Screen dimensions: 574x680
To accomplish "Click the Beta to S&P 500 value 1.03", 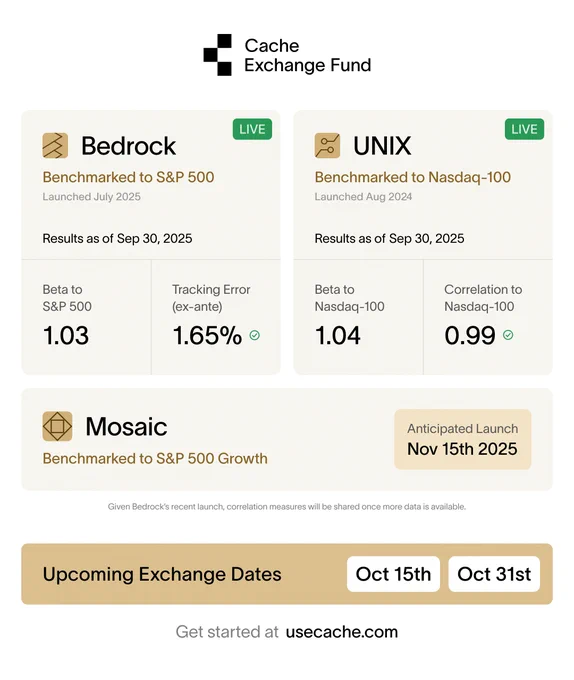I will [x=66, y=336].
